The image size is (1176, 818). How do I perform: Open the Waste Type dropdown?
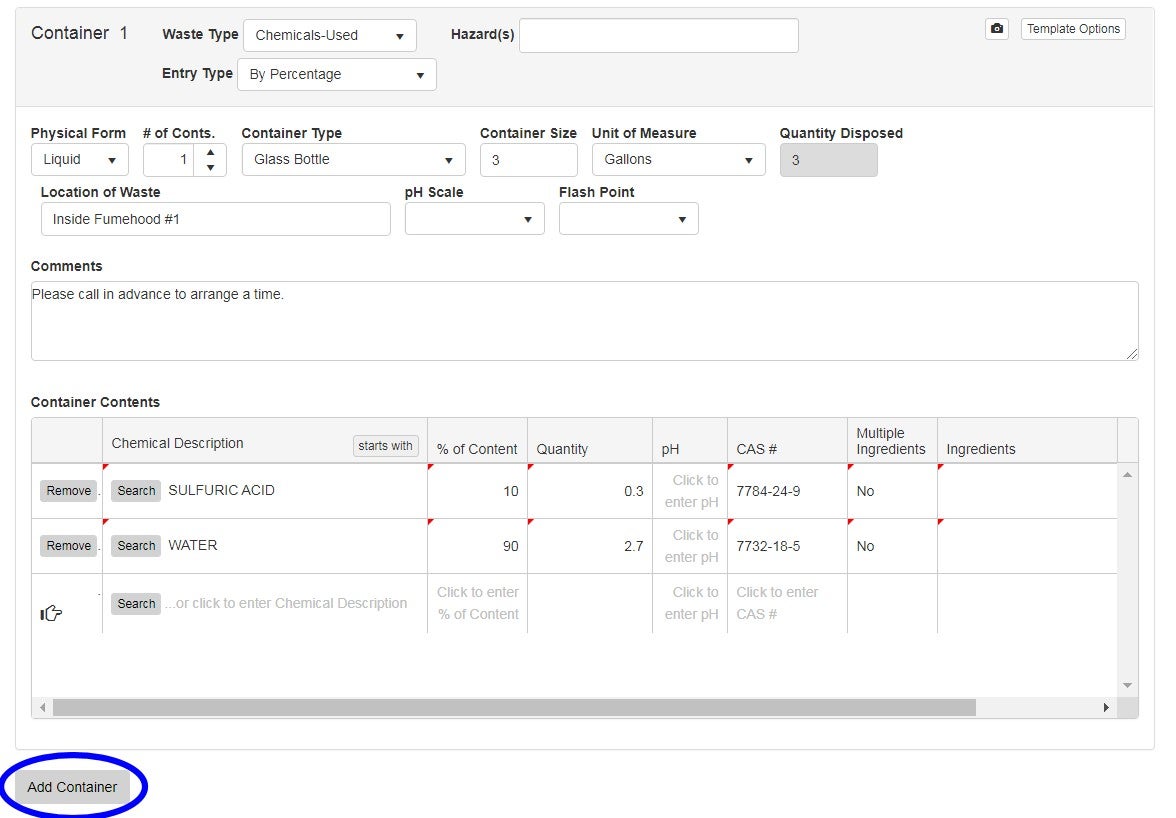point(330,35)
